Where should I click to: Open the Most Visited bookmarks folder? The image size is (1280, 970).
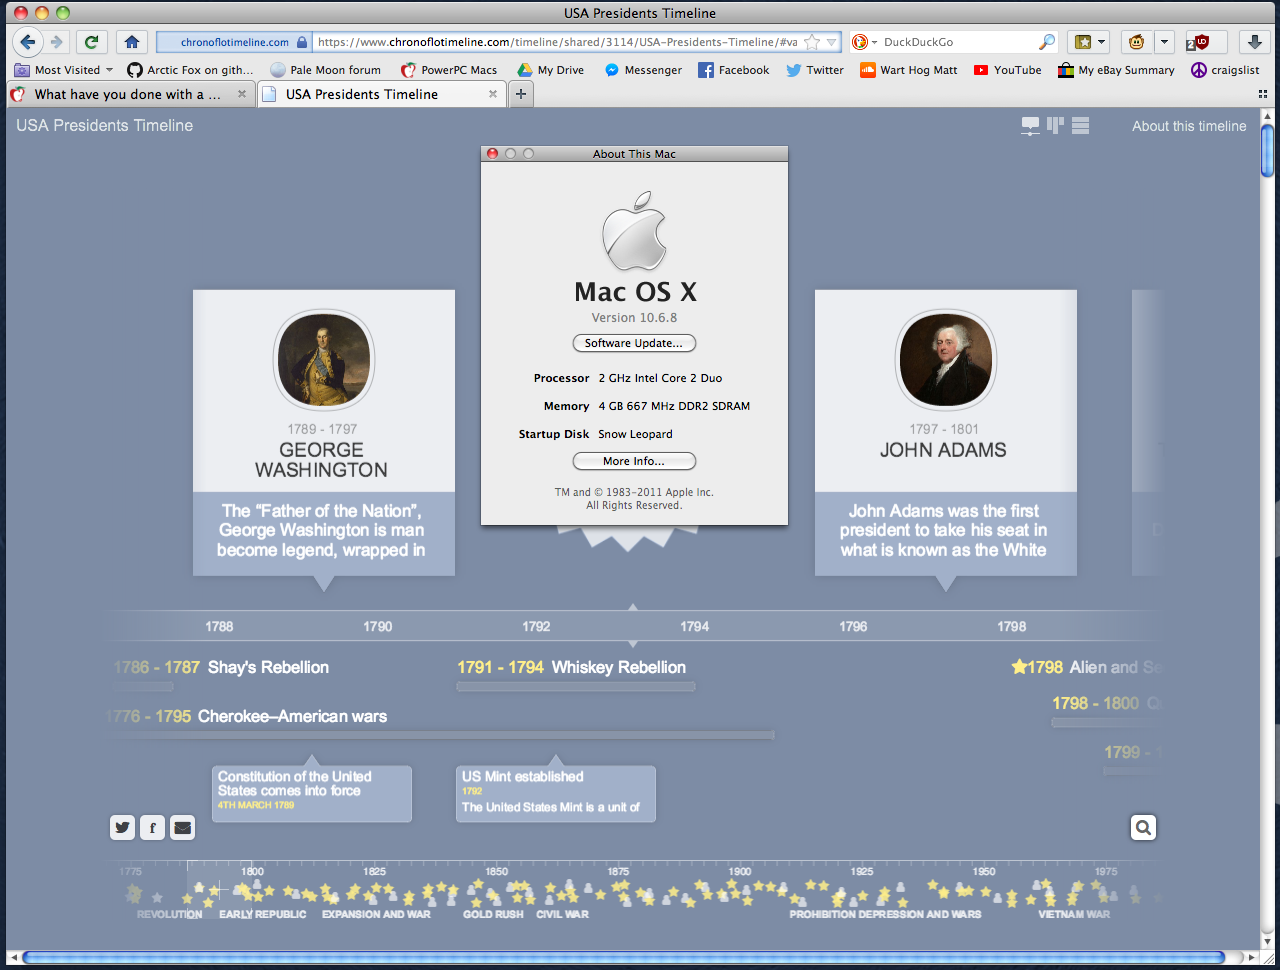pyautogui.click(x=64, y=70)
